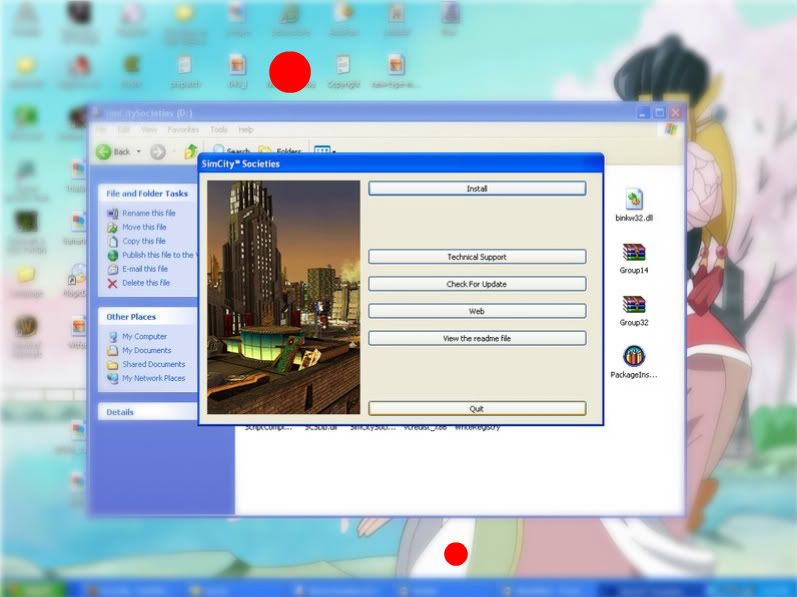Click the Check For Update button
This screenshot has height=597, width=797.
pyautogui.click(x=477, y=284)
